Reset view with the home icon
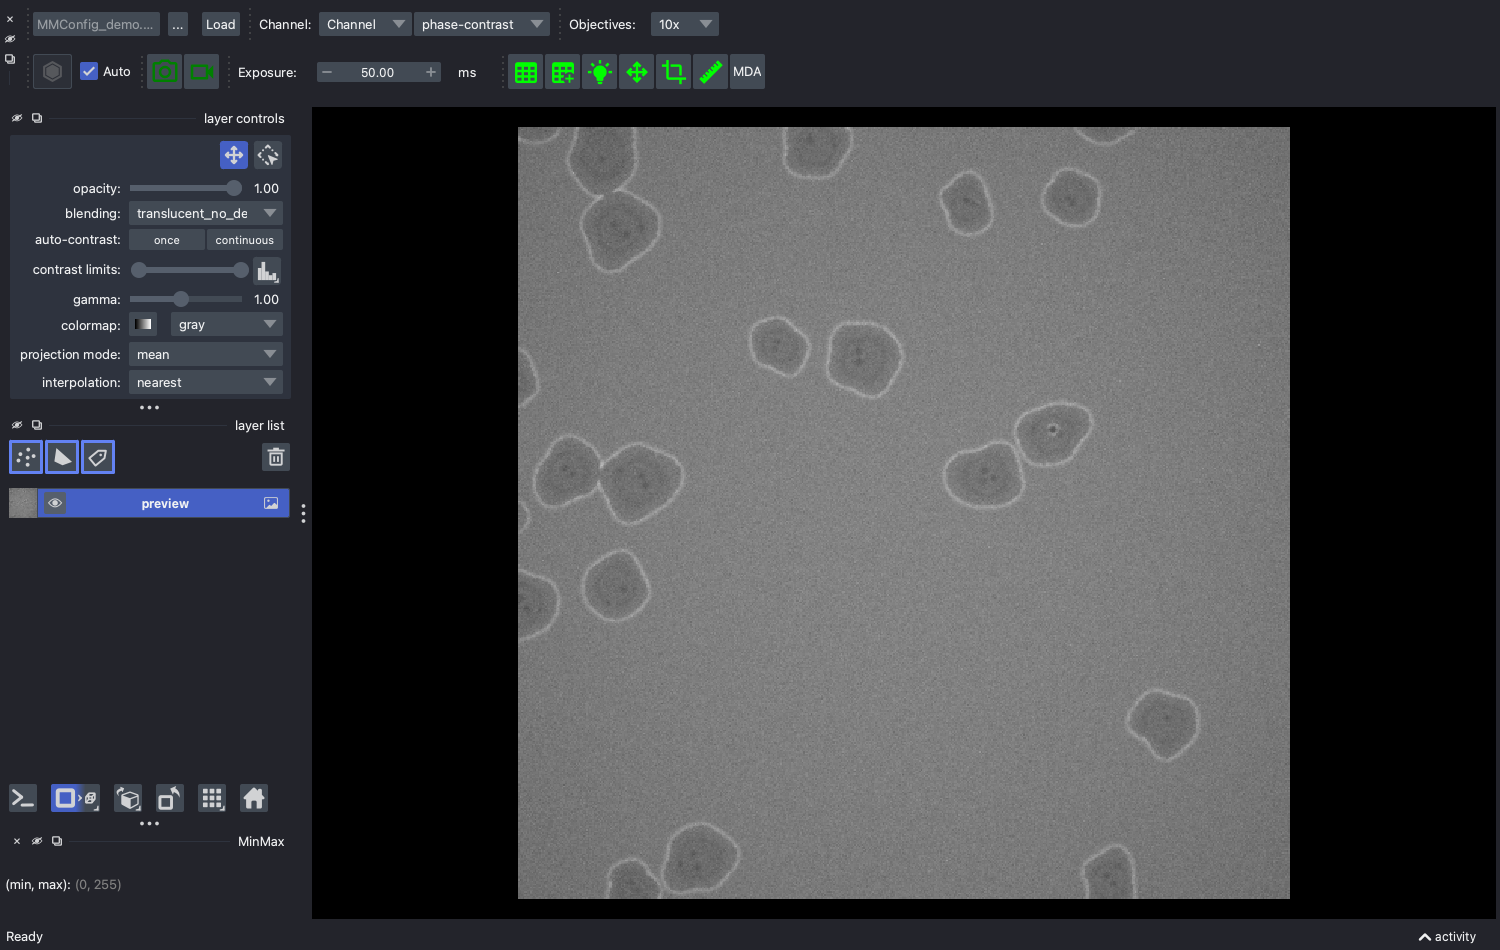1500x950 pixels. [x=254, y=798]
